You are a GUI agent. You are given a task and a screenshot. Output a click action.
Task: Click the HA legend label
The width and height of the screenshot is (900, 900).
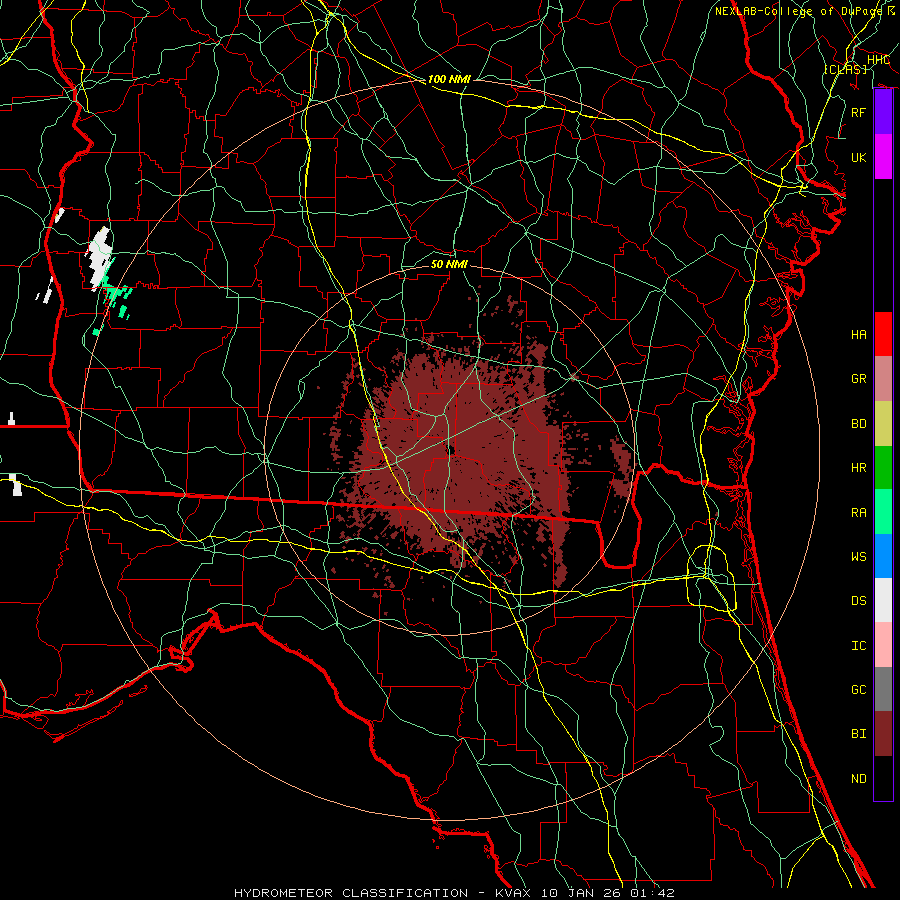coord(858,335)
